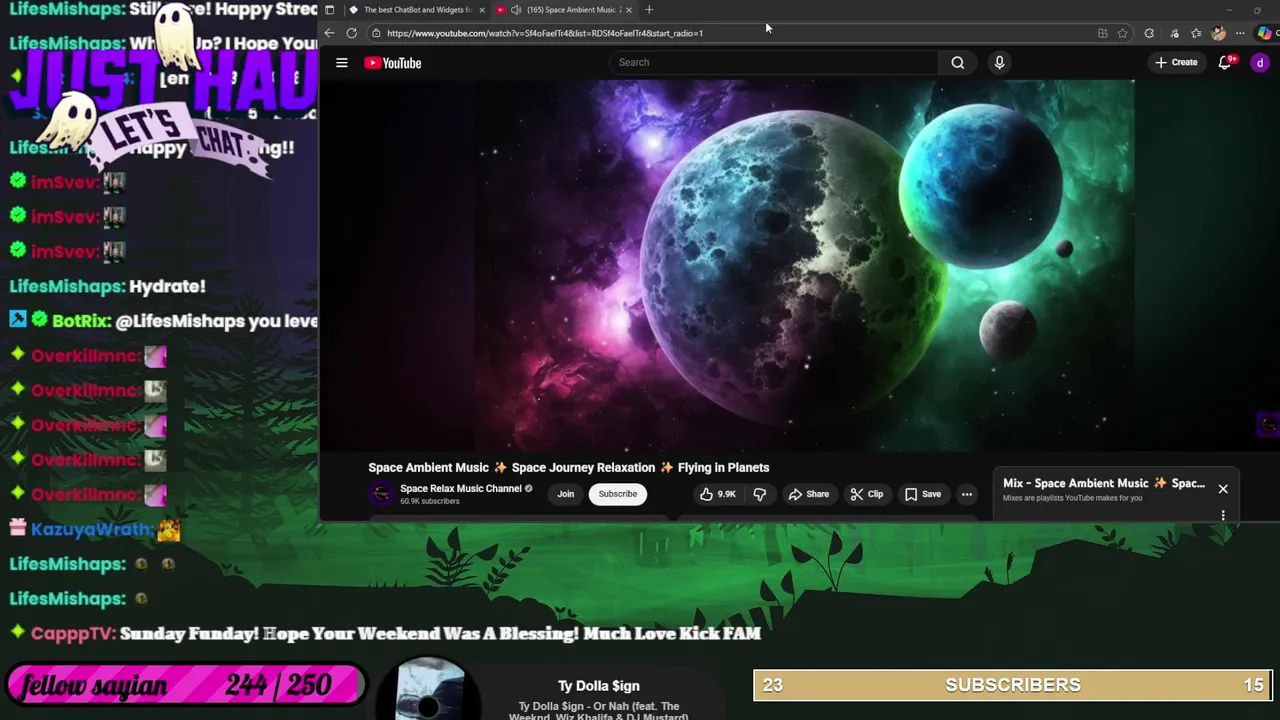This screenshot has height=720, width=1280.
Task: Go back with the browser back arrow
Action: [x=329, y=33]
